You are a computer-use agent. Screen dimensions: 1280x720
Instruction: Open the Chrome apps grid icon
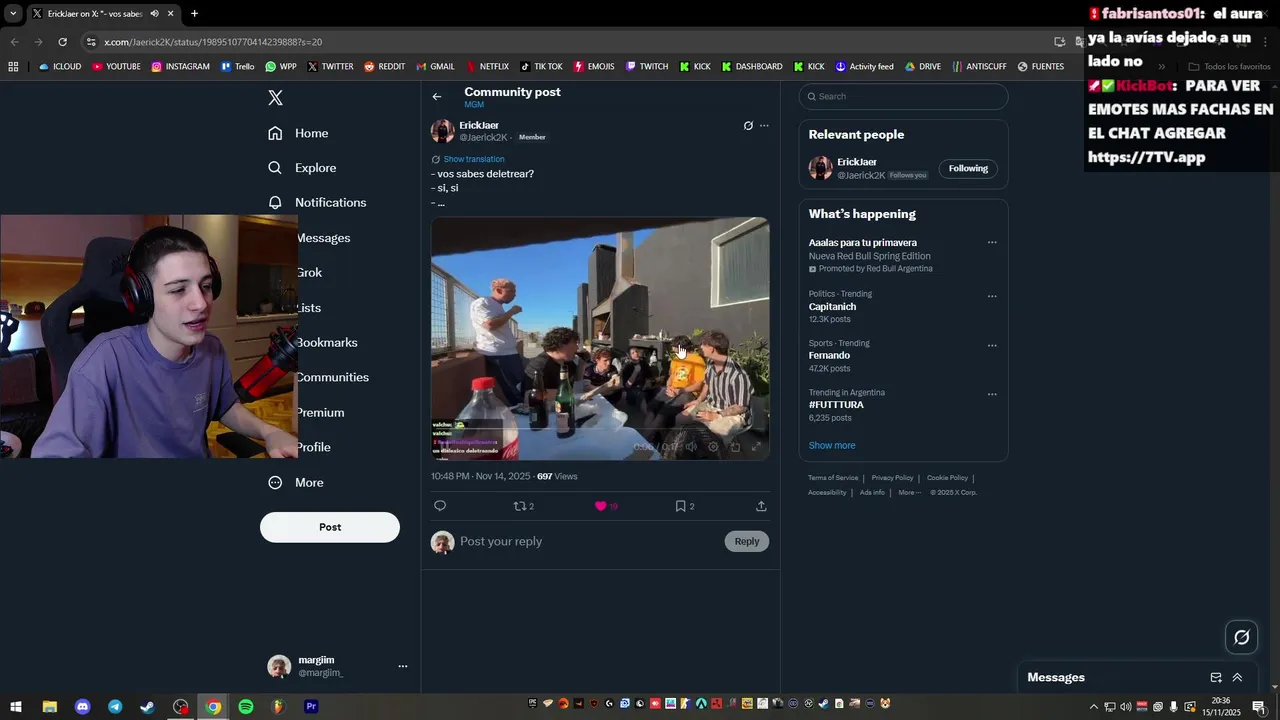(13, 67)
